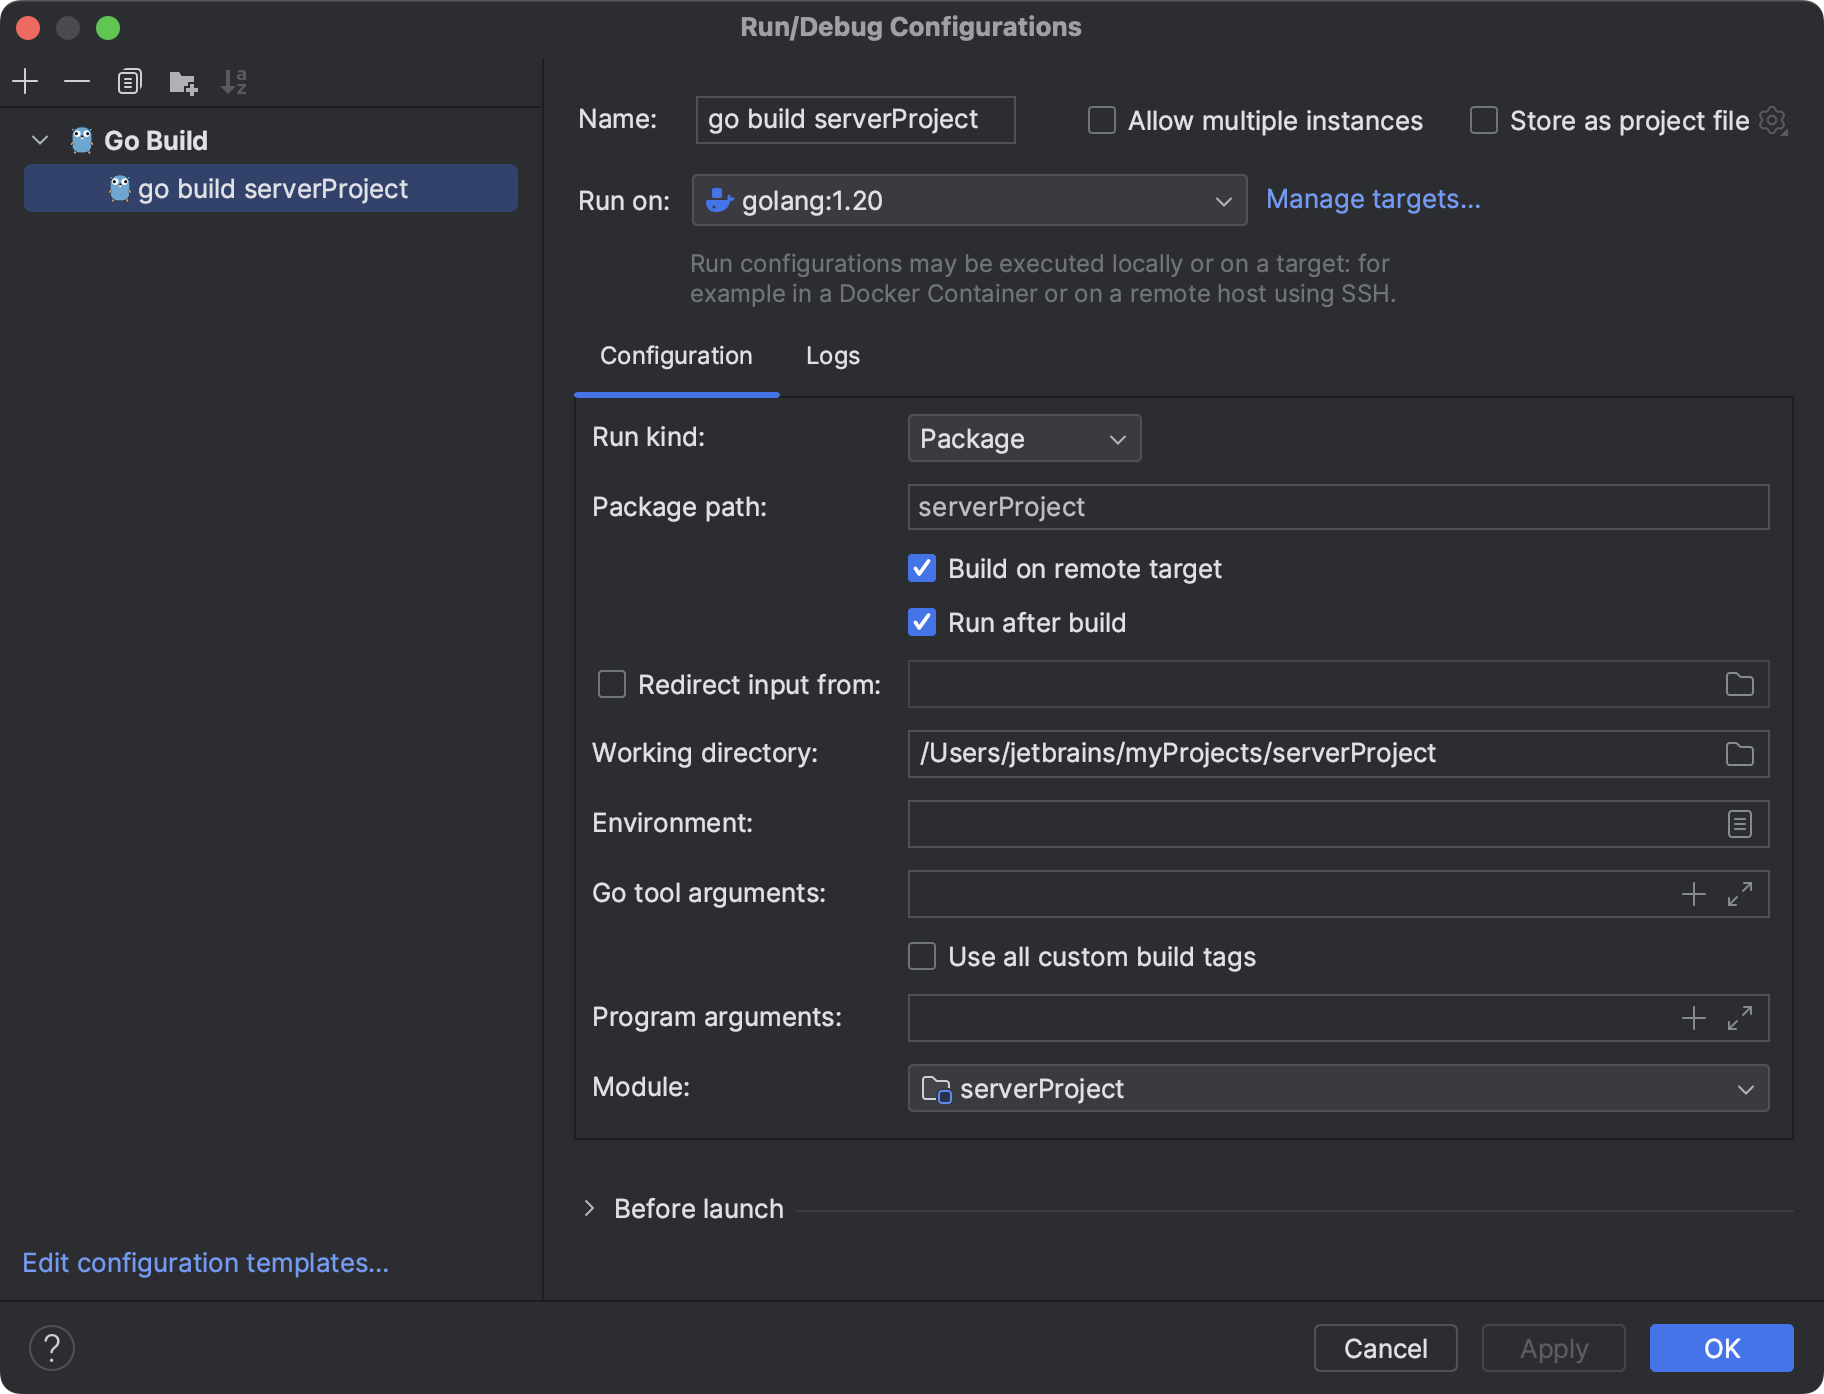Uncheck Build on remote target
The height and width of the screenshot is (1394, 1824).
(x=922, y=569)
